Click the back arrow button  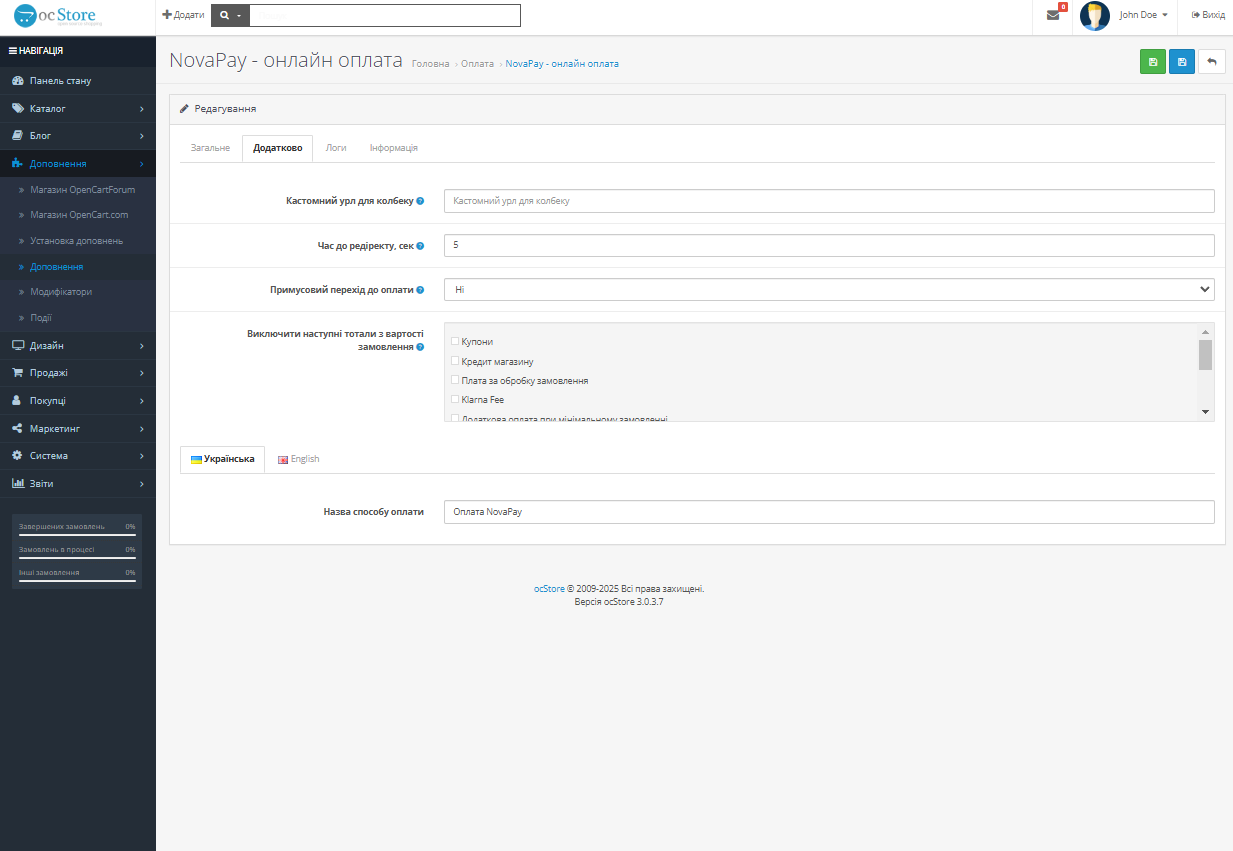[1211, 62]
